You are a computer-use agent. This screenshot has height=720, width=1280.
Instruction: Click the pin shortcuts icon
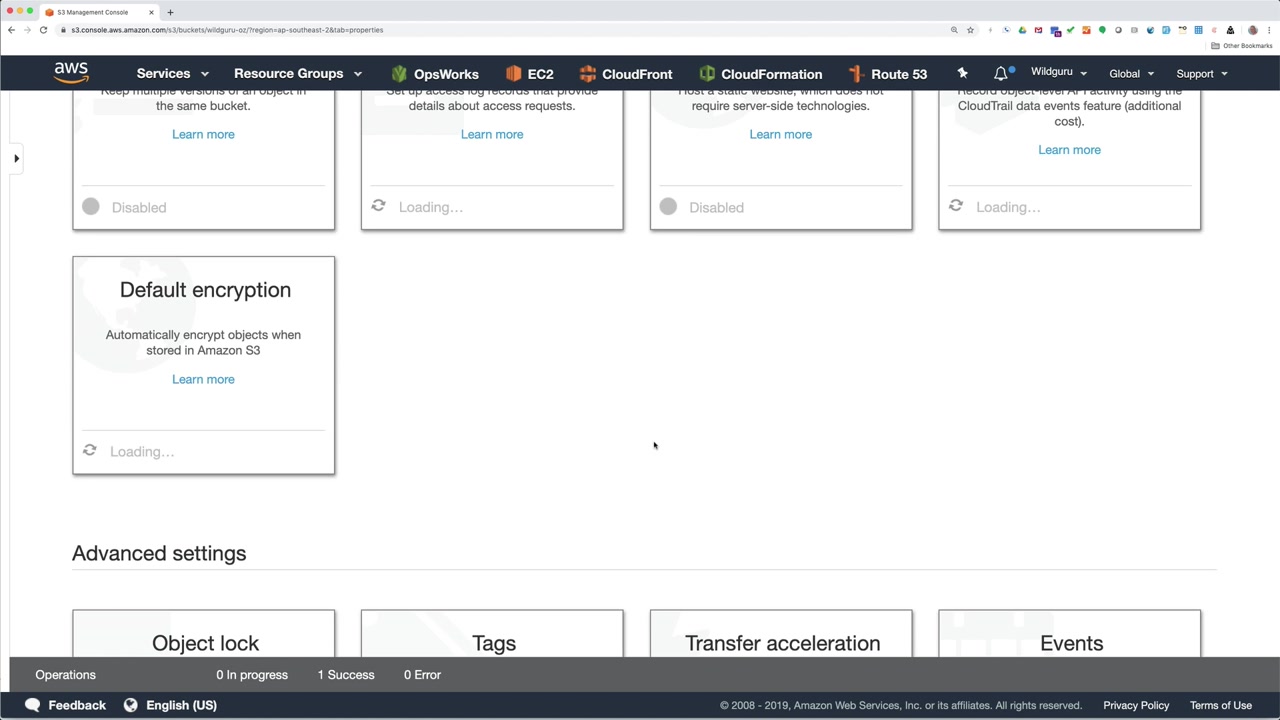(x=962, y=73)
